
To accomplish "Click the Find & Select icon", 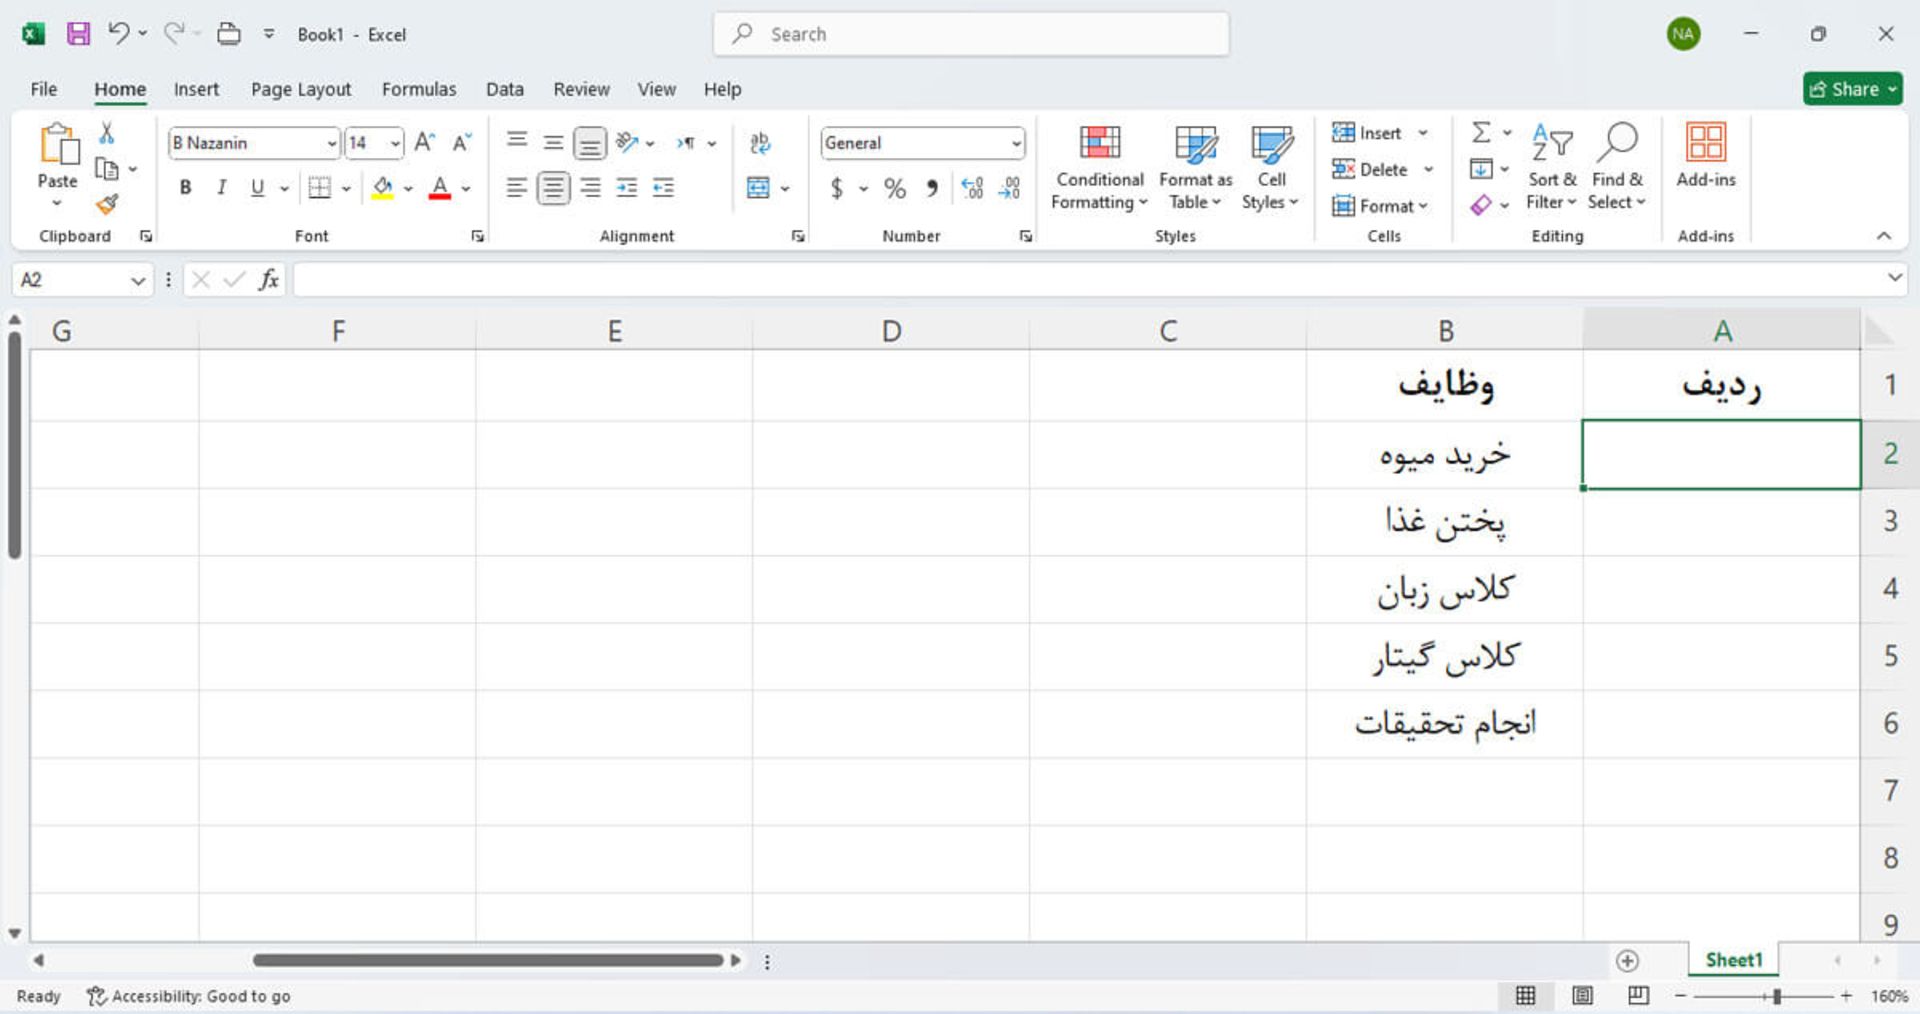I will 1616,167.
